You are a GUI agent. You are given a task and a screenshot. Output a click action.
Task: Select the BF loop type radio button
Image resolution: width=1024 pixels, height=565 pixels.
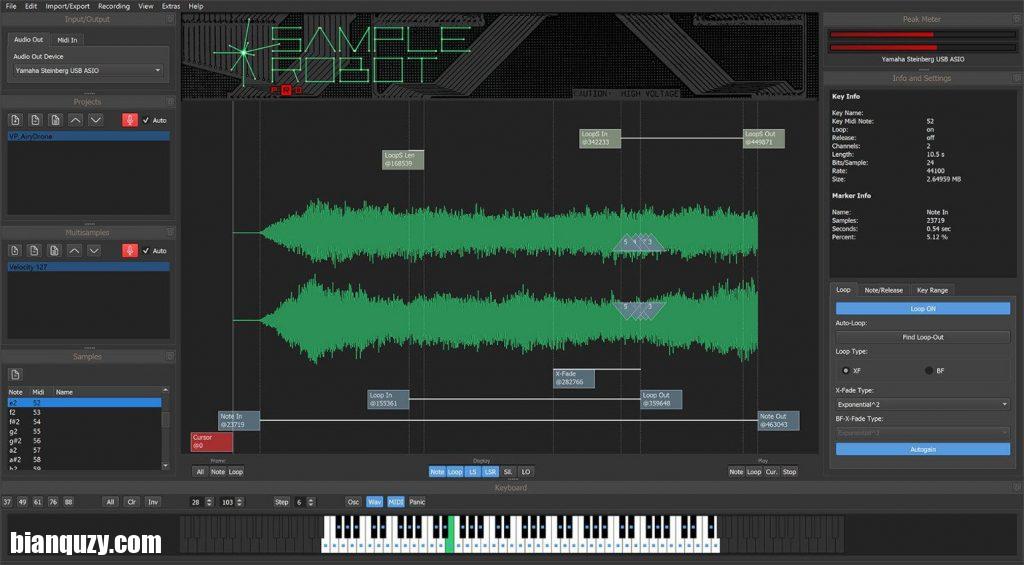(x=929, y=370)
